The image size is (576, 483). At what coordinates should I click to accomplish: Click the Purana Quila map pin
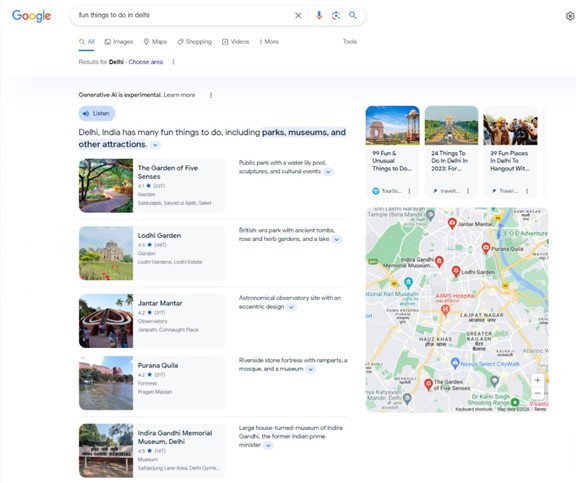coord(486,248)
